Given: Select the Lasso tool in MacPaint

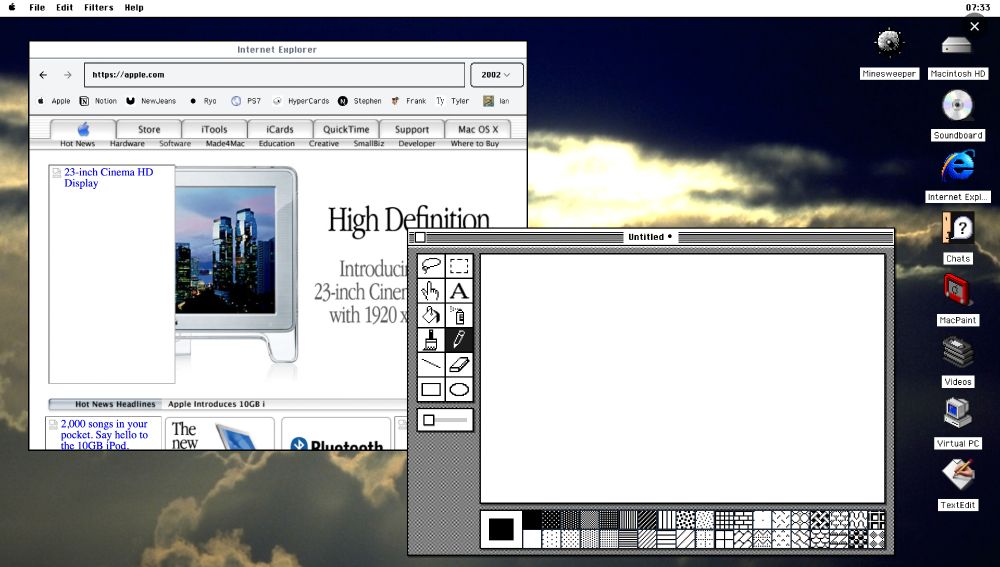Looking at the screenshot, I should point(432,266).
